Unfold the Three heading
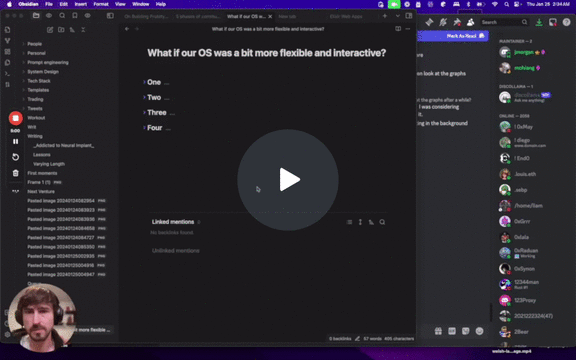 144,112
